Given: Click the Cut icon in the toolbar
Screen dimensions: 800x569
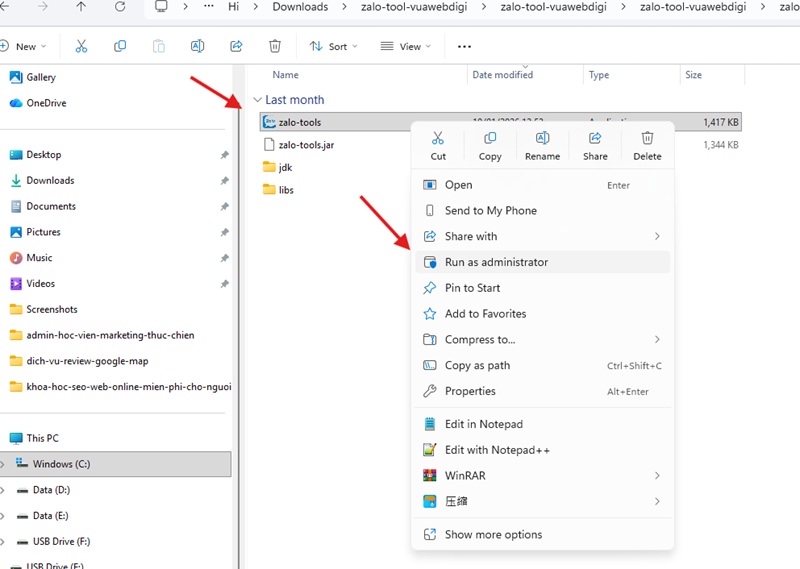Looking at the screenshot, I should pos(81,46).
